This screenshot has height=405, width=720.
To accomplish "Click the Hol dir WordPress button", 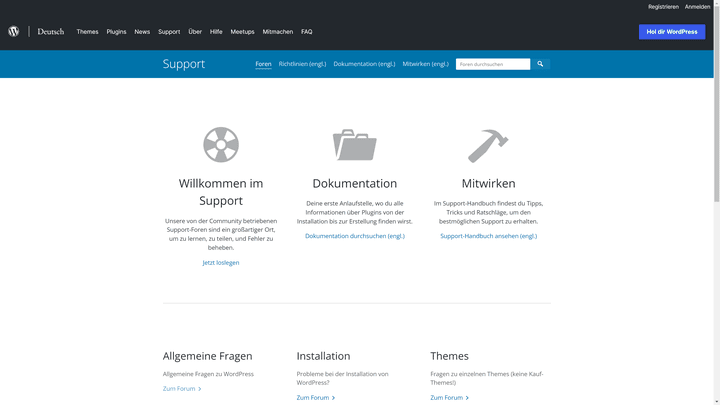I will 672,32.
